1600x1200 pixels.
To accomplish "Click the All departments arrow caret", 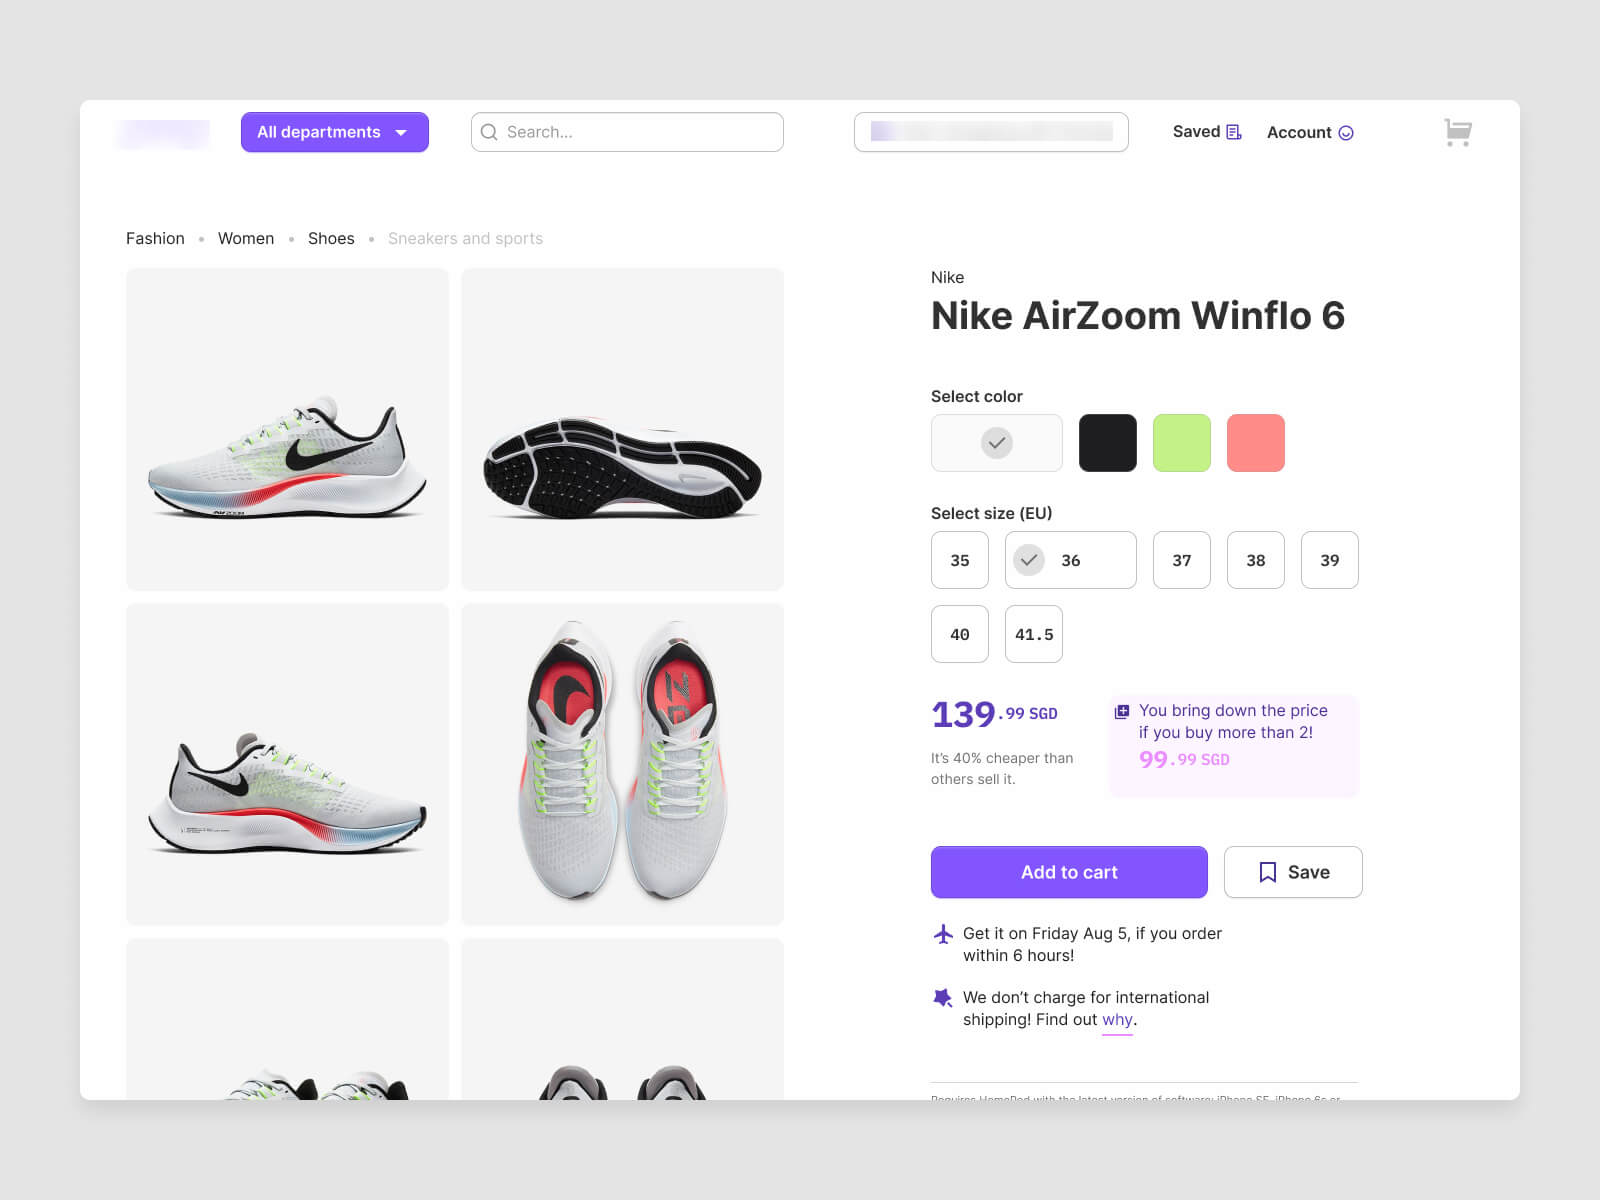I will pyautogui.click(x=401, y=133).
